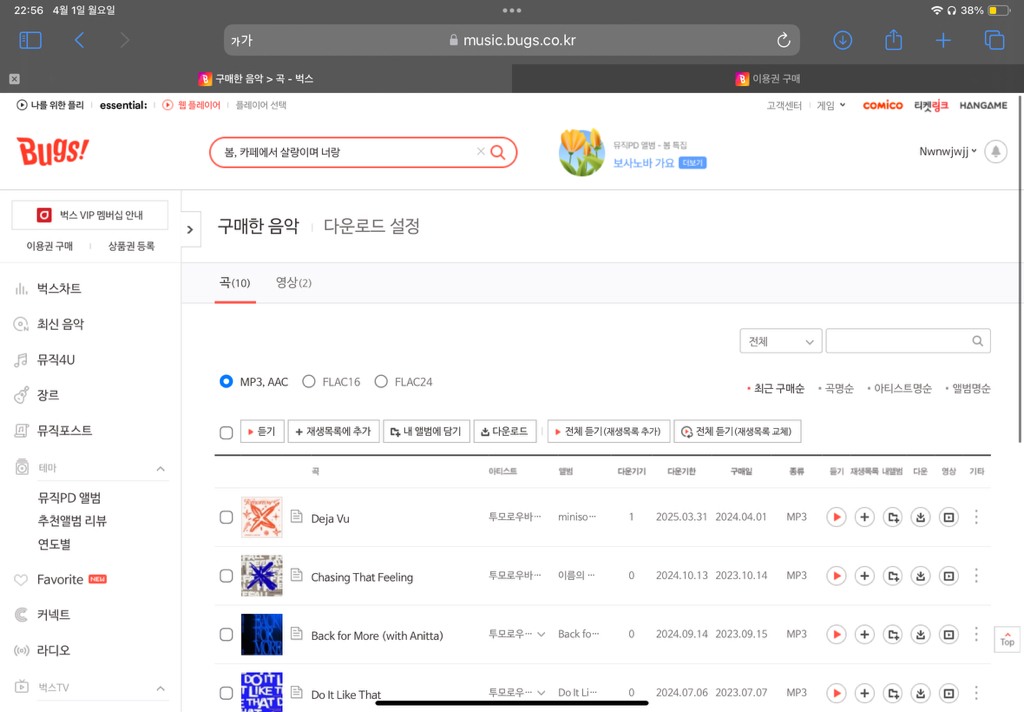This screenshot has width=1024, height=712.
Task: Play the Deja Vu track
Action: pos(836,517)
